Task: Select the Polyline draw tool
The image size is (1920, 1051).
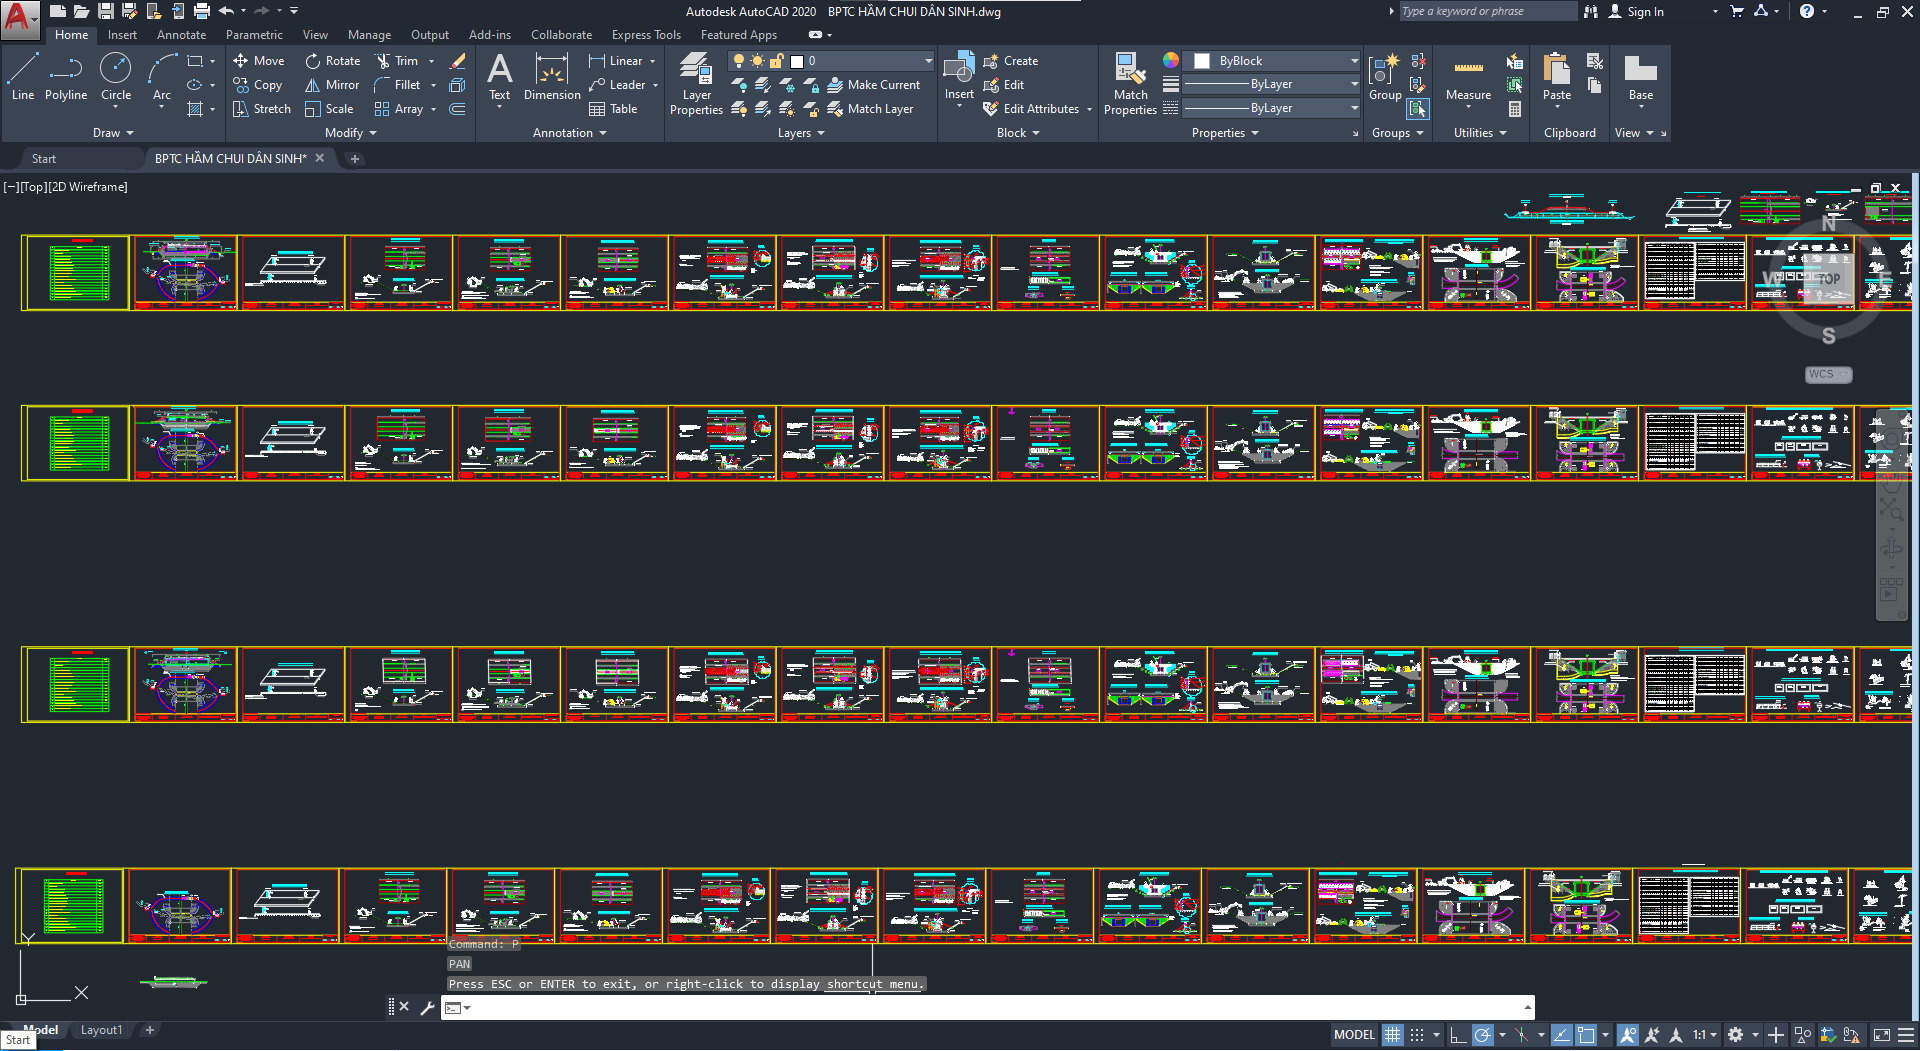Action: coord(65,78)
